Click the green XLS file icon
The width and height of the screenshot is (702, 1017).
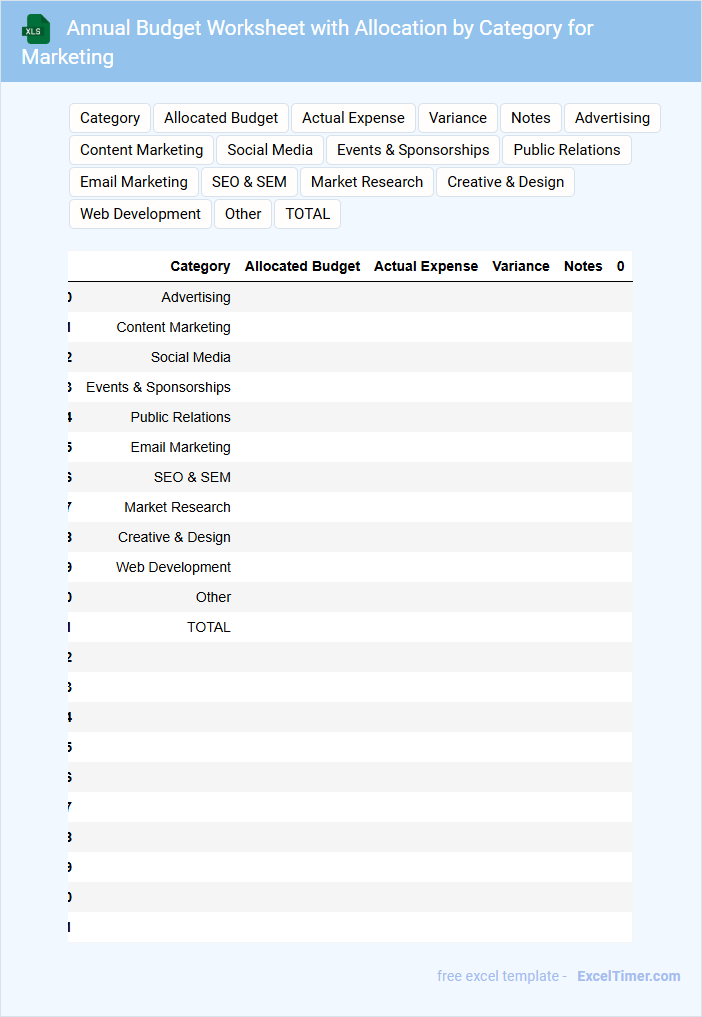(x=36, y=29)
